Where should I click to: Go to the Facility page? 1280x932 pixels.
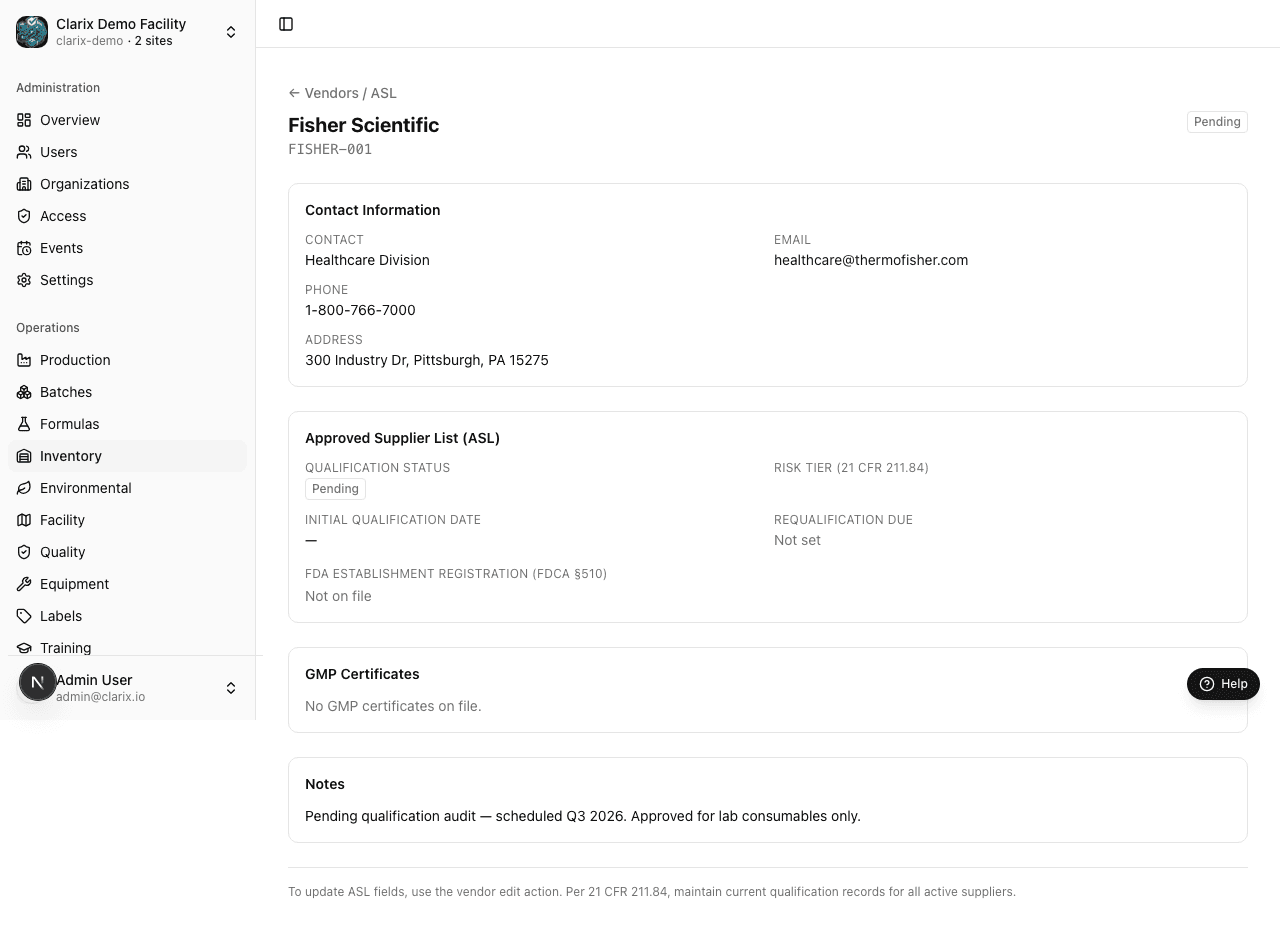[x=127, y=520]
